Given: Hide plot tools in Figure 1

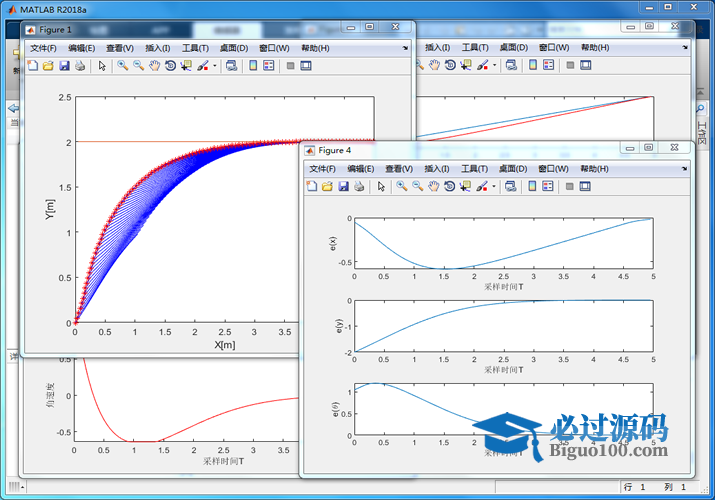Looking at the screenshot, I should click(290, 66).
